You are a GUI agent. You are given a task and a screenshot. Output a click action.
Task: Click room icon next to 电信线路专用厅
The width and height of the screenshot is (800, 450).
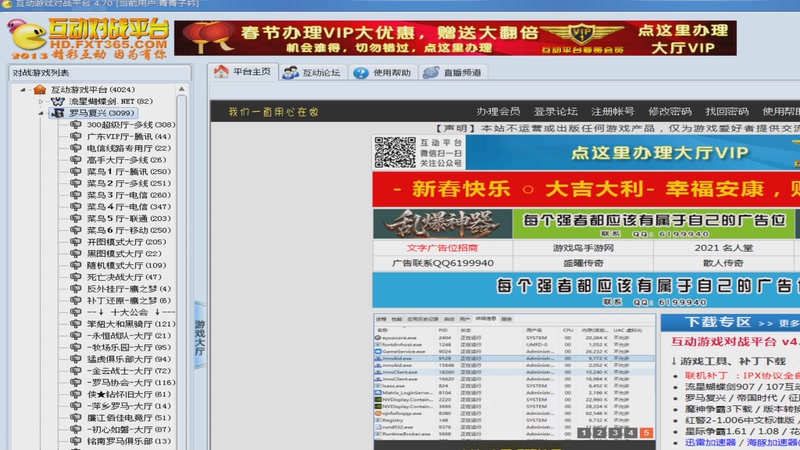click(76, 148)
